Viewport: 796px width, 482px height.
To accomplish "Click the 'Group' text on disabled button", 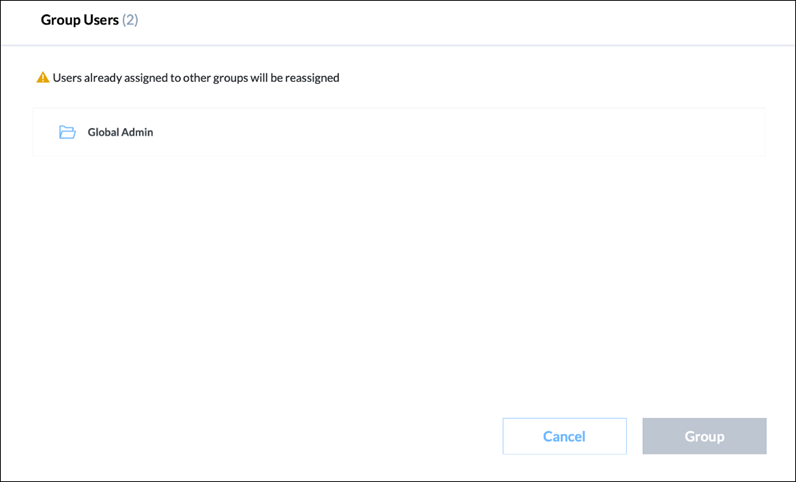I will pyautogui.click(x=704, y=436).
